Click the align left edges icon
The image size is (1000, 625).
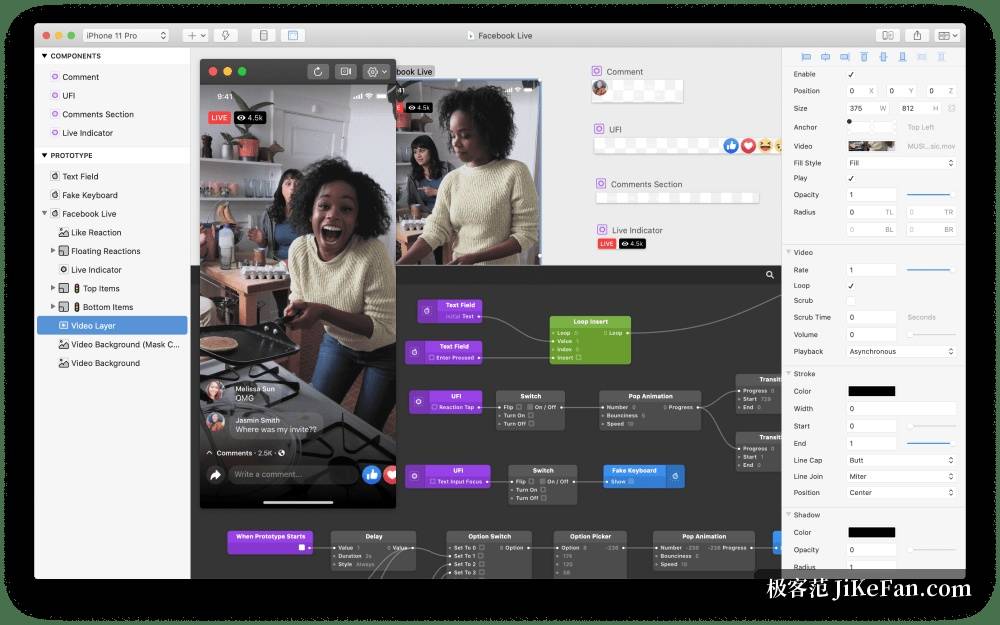(806, 57)
